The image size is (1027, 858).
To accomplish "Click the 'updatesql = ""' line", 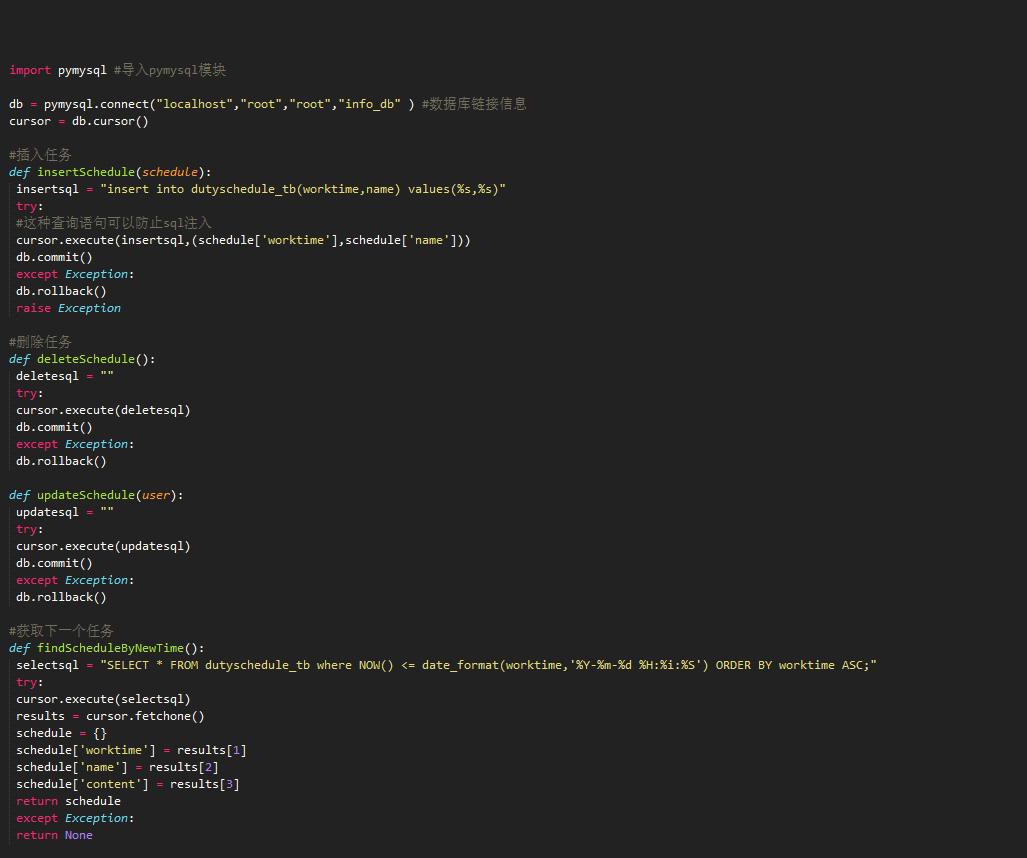I will pos(65,512).
